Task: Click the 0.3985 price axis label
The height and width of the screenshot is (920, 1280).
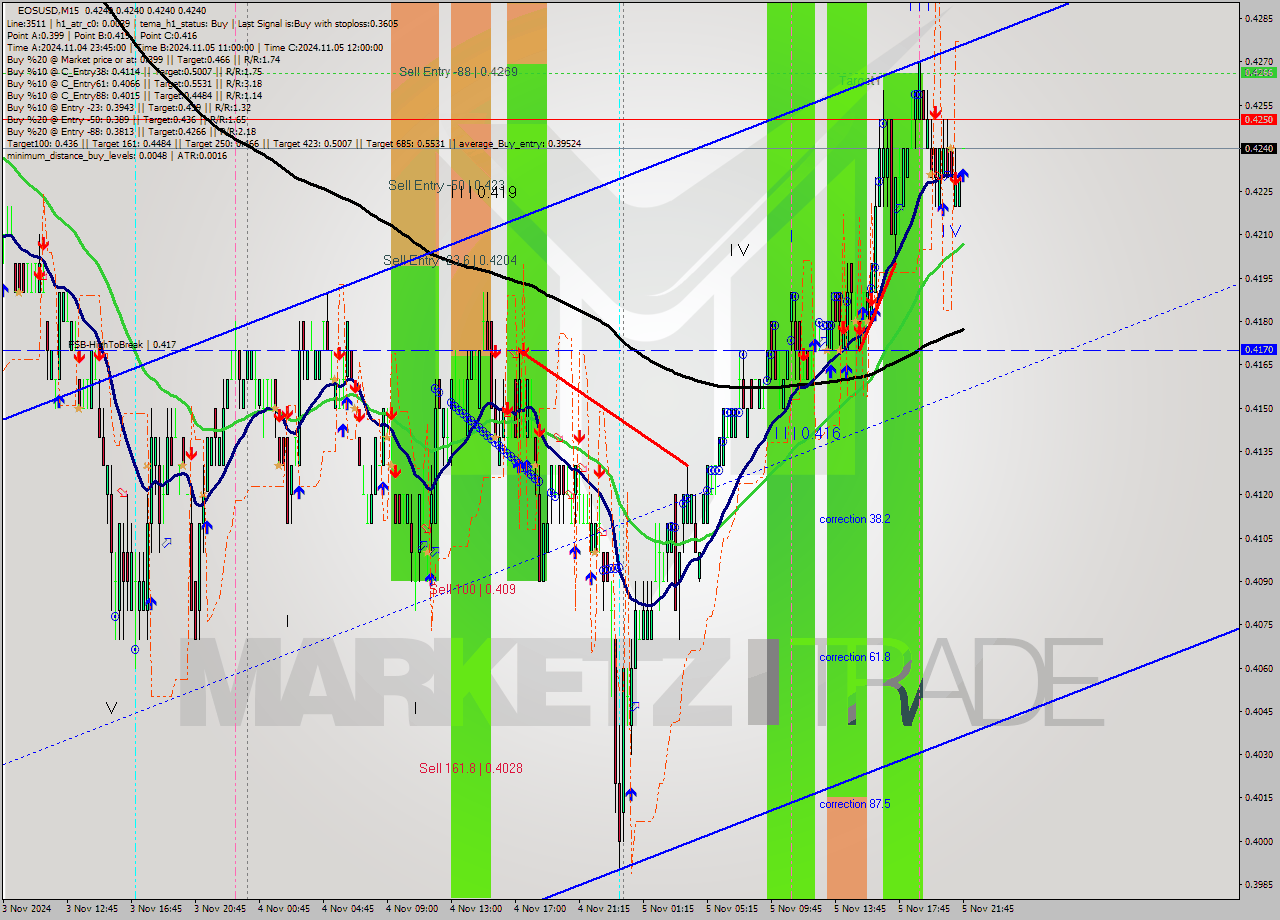Action: tap(1257, 884)
